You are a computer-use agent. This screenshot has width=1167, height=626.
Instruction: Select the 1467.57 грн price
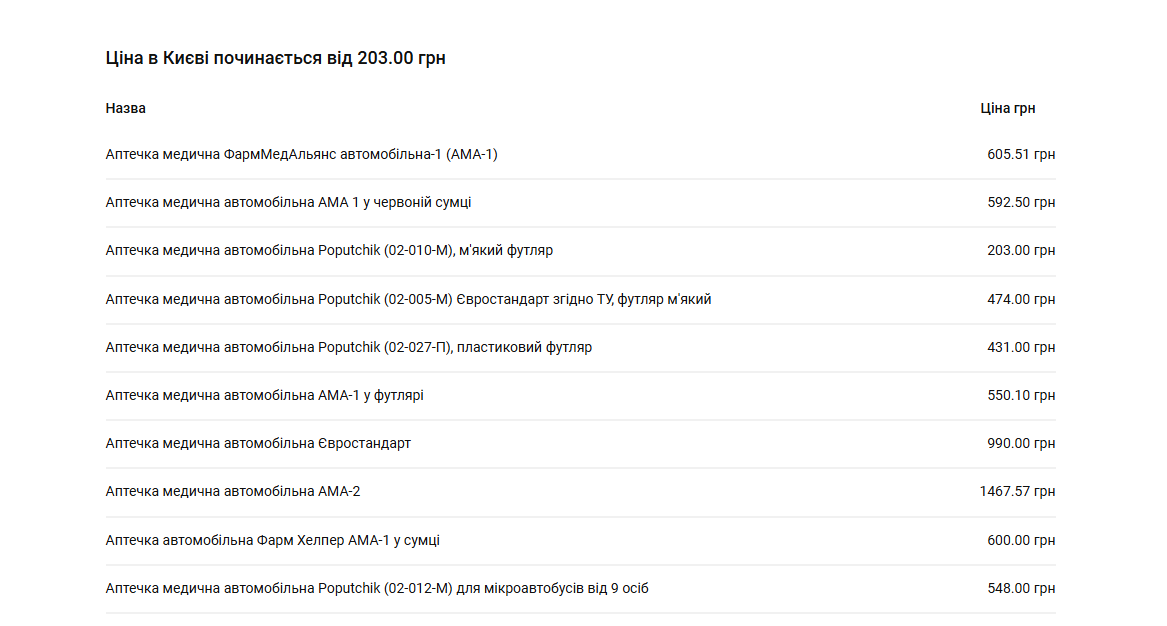point(1017,491)
